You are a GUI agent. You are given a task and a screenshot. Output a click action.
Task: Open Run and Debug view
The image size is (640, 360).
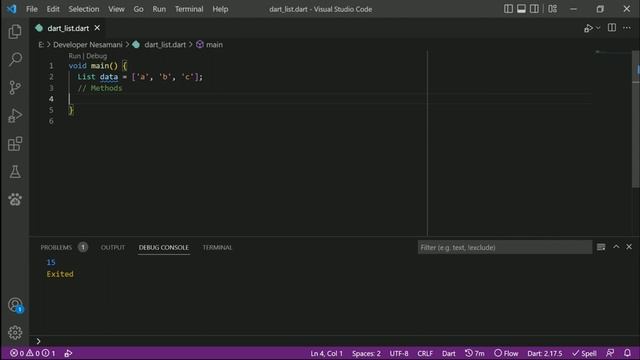[15, 116]
